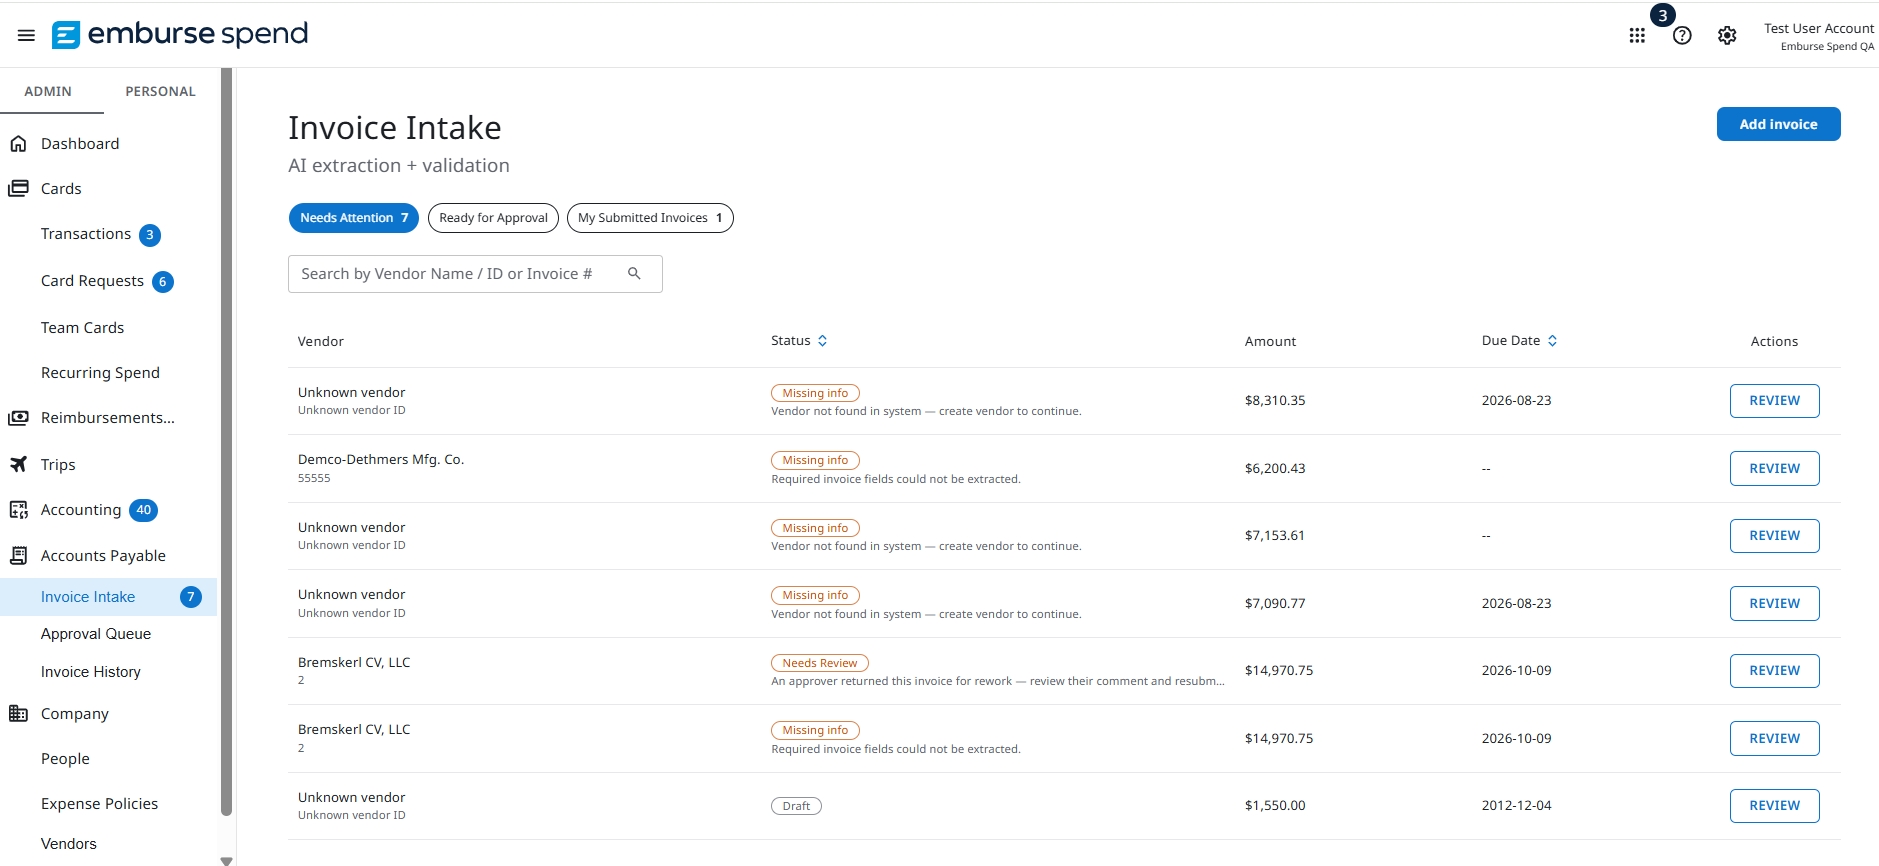Click the $6,200.43 amount

pyautogui.click(x=1275, y=468)
